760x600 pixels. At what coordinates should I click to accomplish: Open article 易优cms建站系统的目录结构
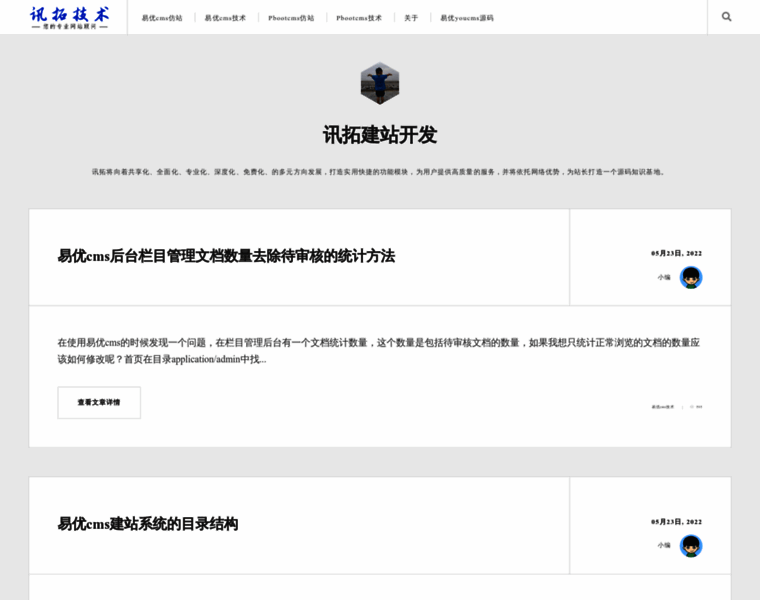(148, 524)
